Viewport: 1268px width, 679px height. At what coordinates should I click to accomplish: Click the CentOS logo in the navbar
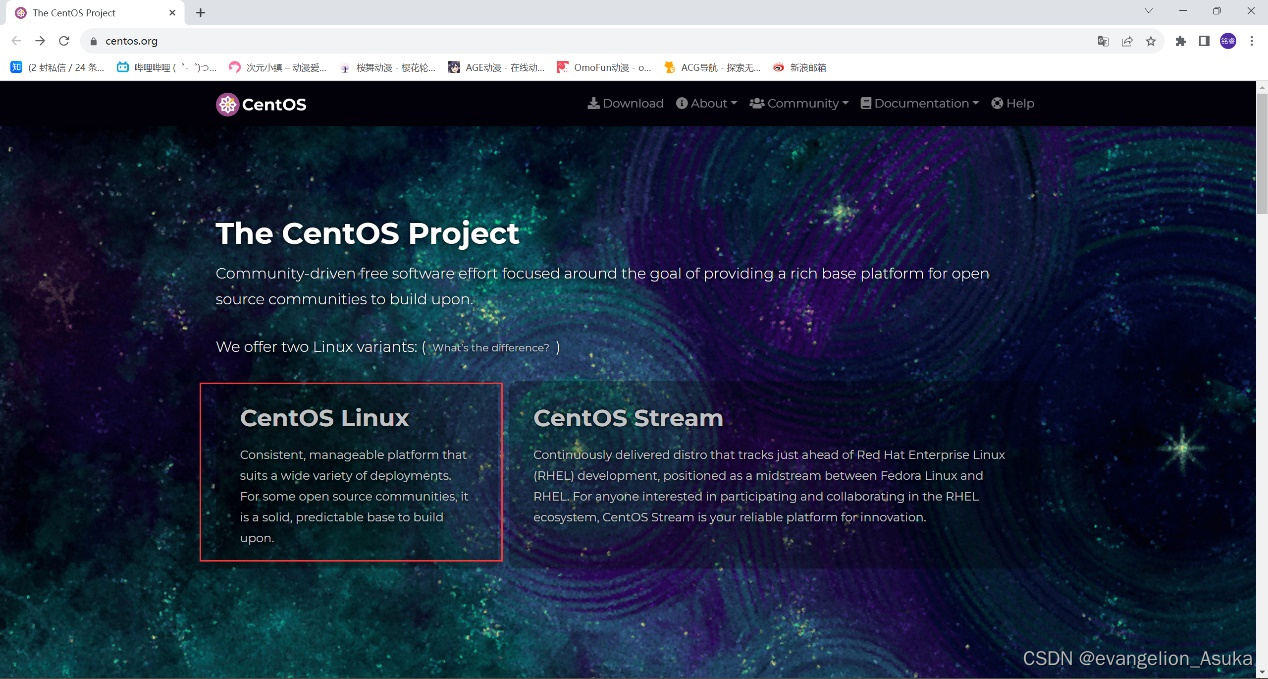[x=261, y=104]
